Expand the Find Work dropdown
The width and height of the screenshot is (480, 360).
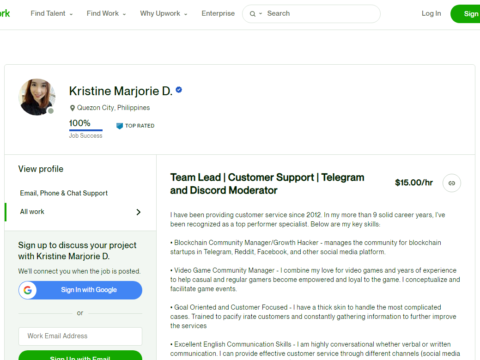(106, 14)
